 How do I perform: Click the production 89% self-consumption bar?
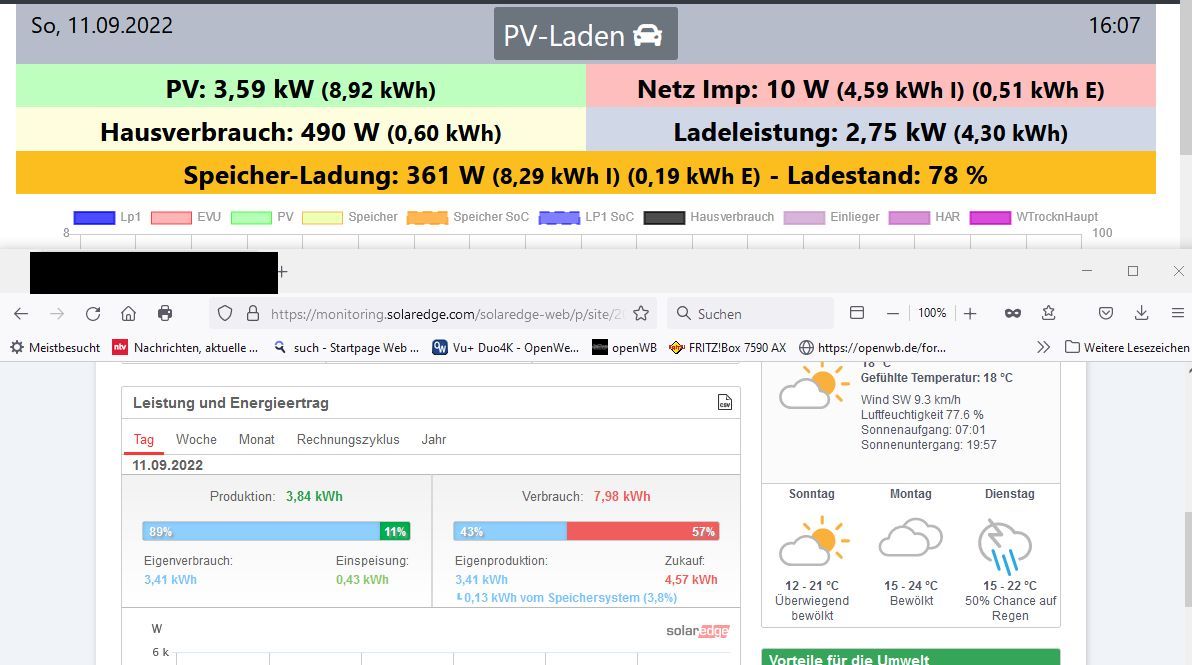tap(261, 531)
